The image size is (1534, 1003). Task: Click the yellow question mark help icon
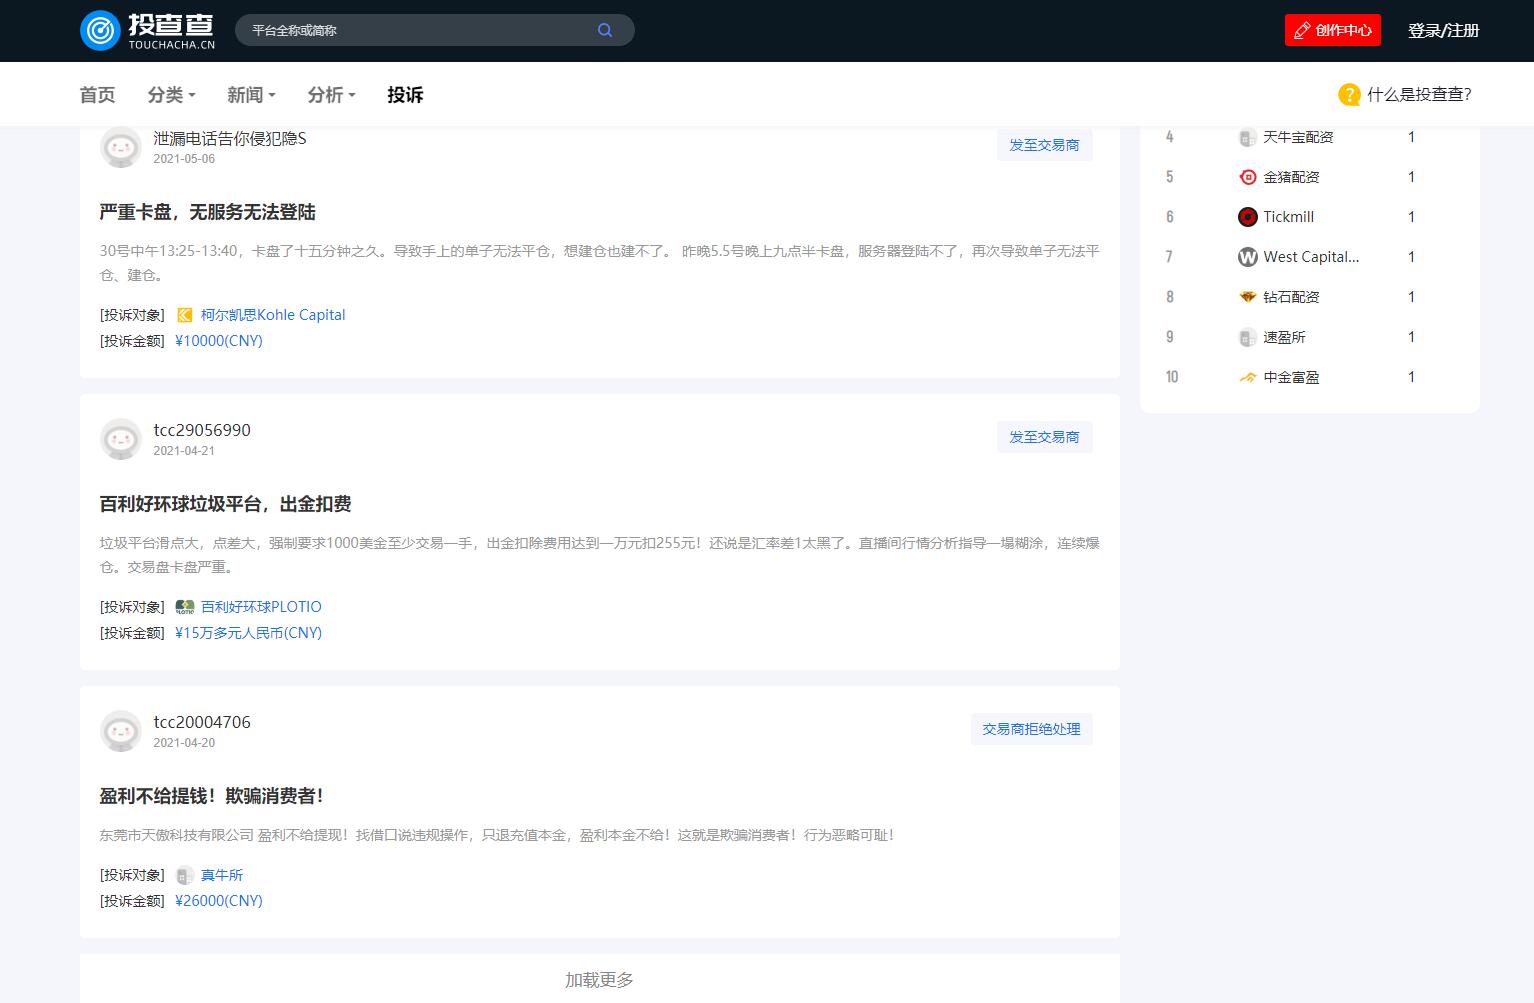[x=1349, y=95]
